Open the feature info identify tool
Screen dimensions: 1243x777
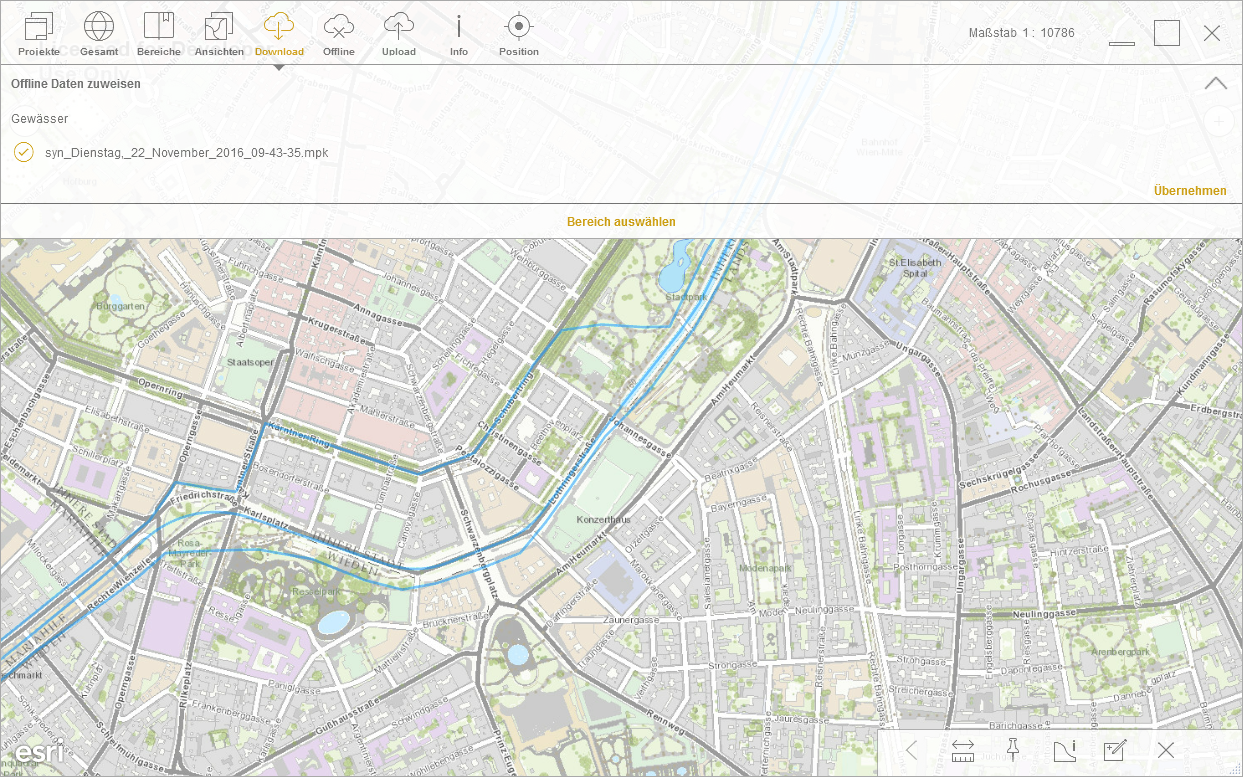(1064, 750)
